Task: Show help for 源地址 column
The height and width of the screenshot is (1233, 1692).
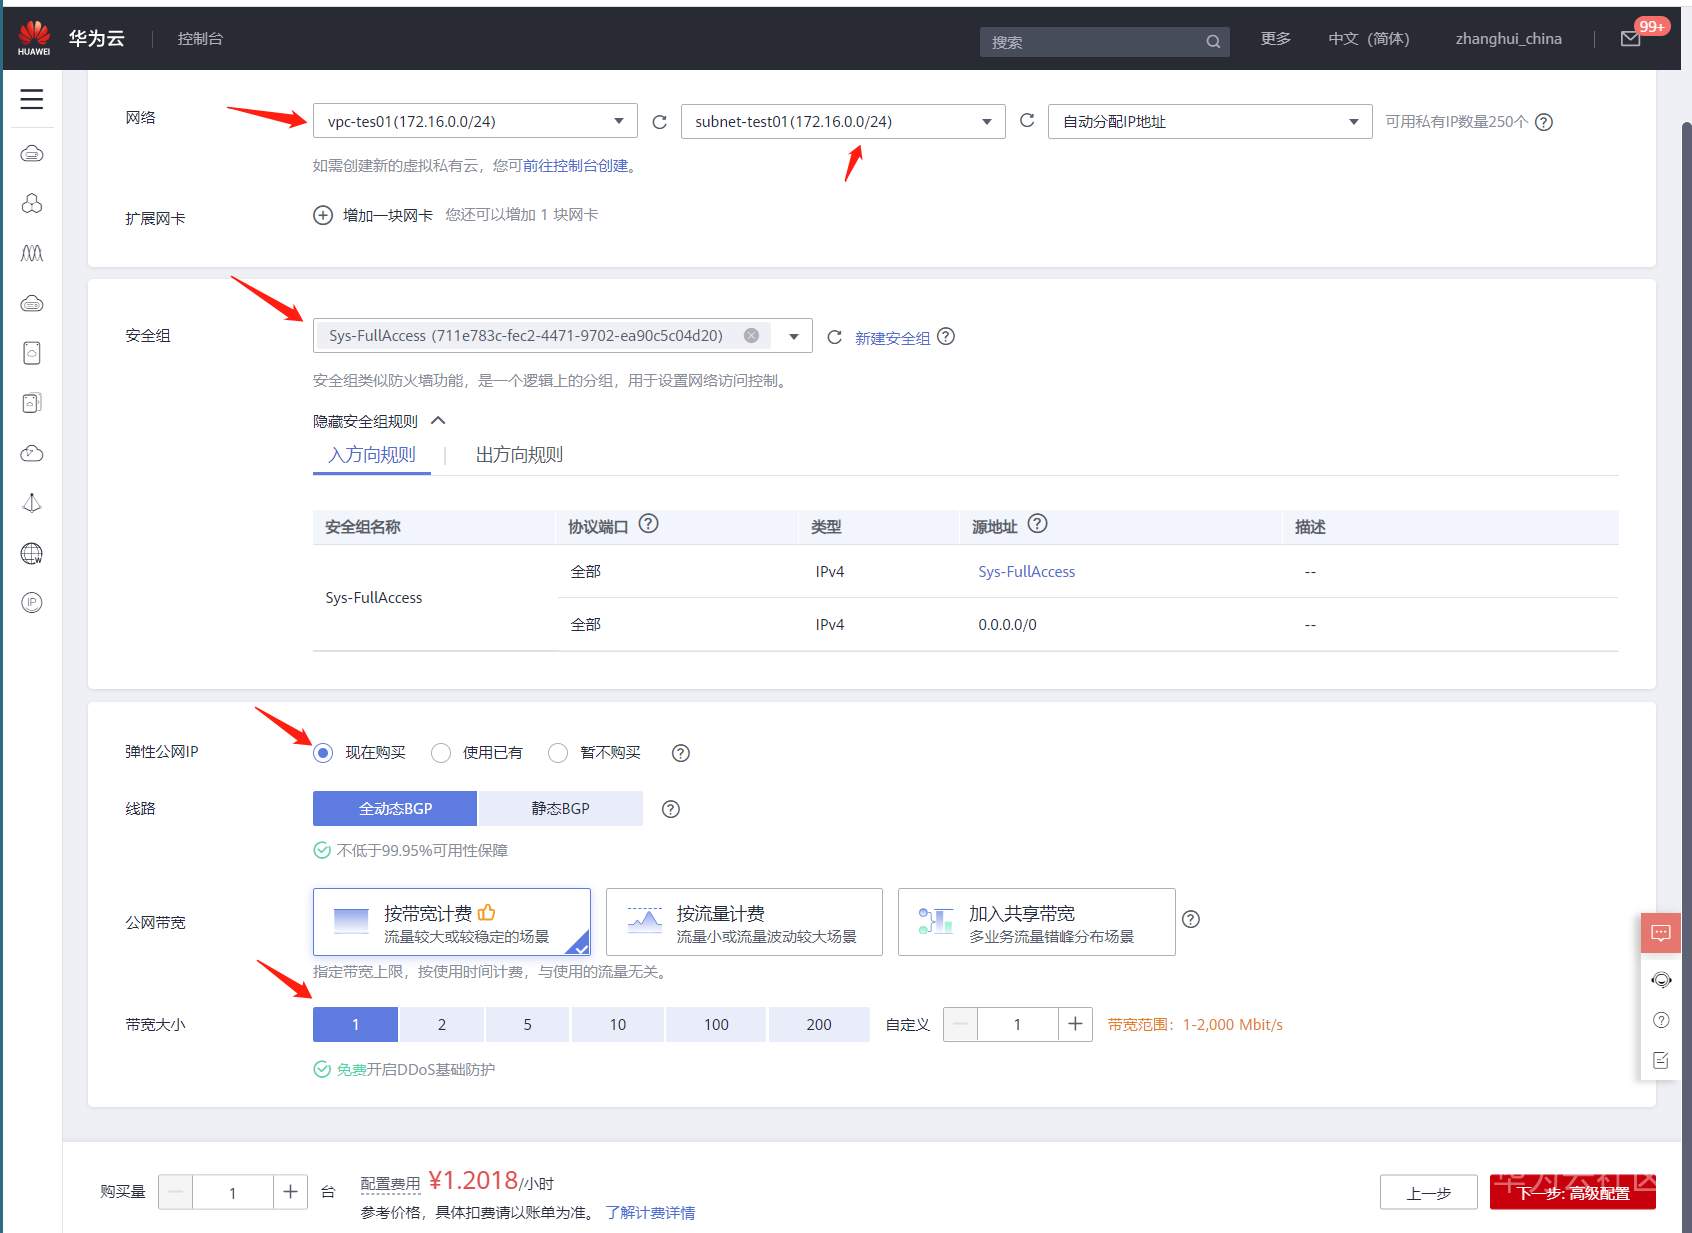Action: pos(1038,524)
